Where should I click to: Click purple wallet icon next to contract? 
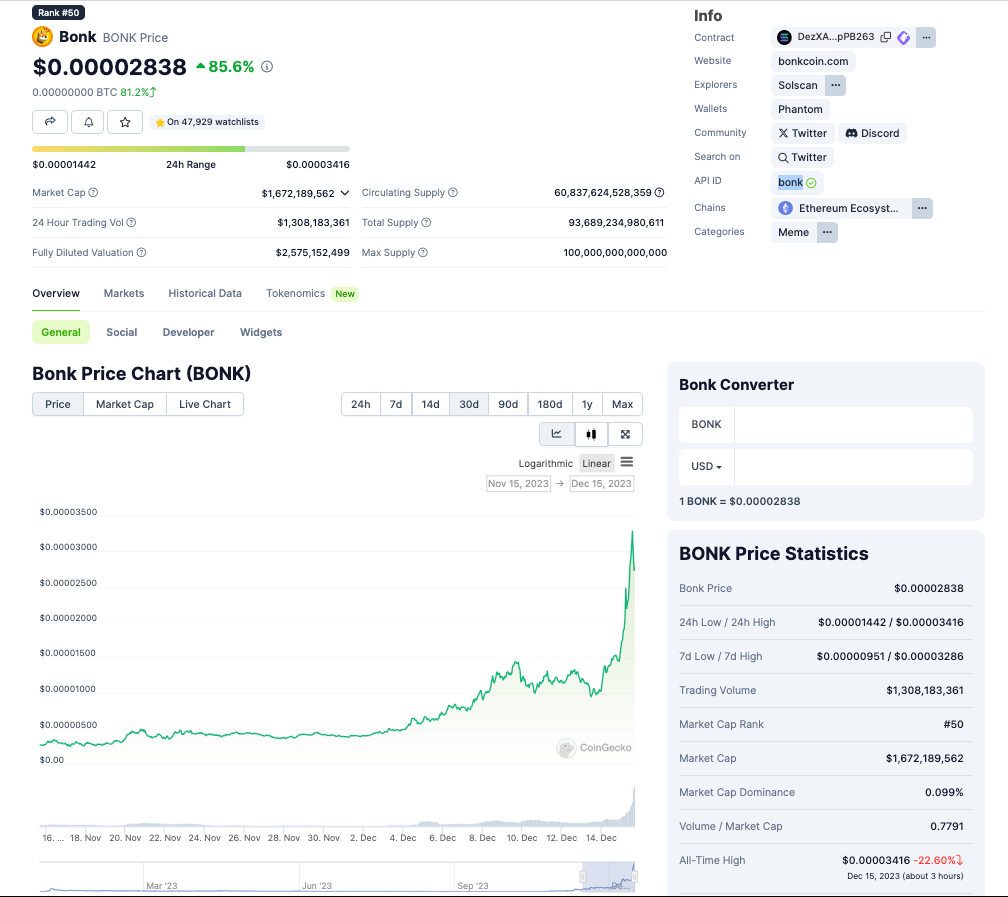903,38
